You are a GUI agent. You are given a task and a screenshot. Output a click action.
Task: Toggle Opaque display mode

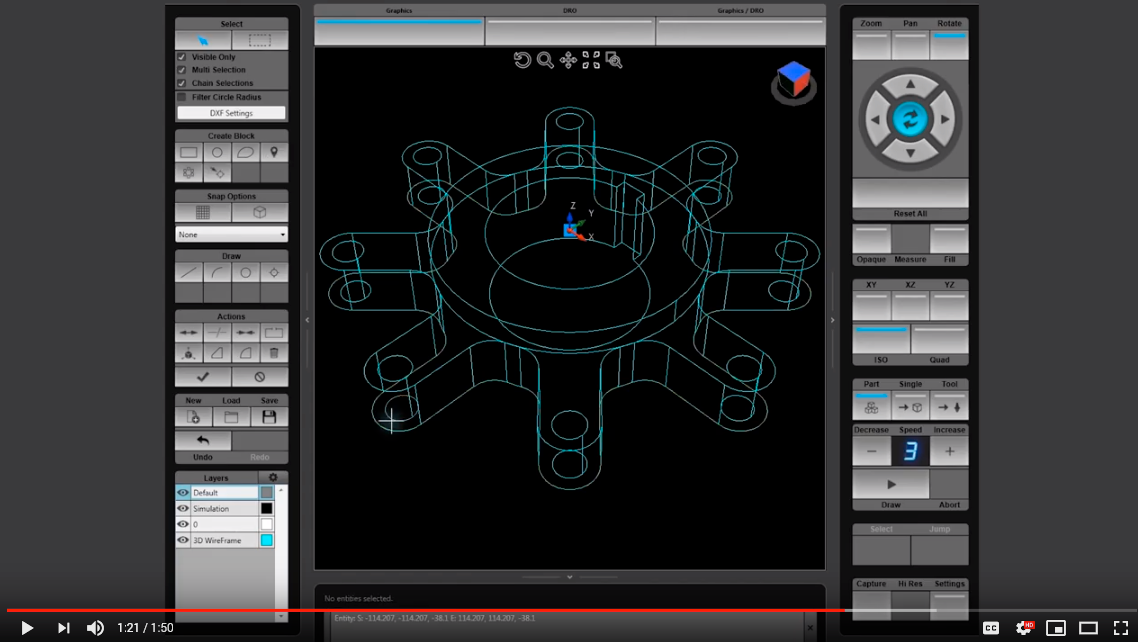point(871,239)
